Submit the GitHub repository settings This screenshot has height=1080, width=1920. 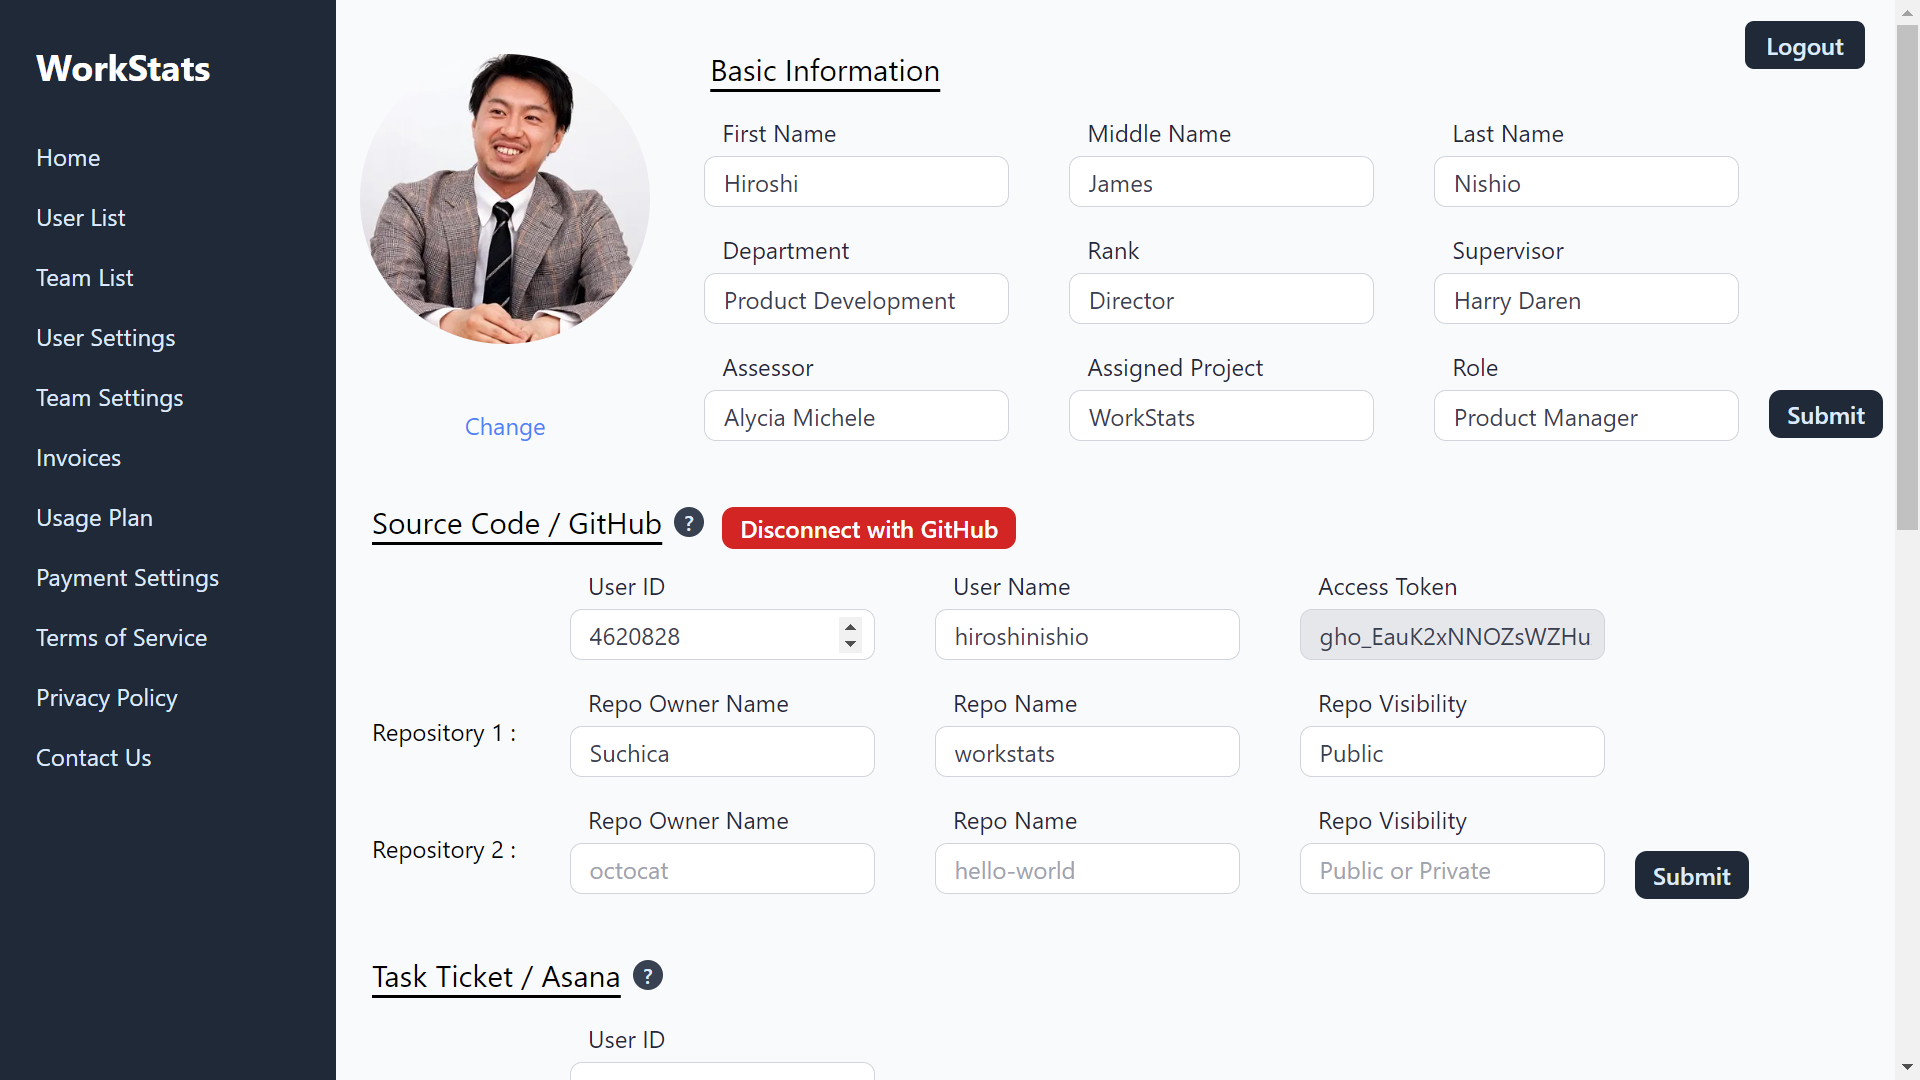click(x=1691, y=876)
